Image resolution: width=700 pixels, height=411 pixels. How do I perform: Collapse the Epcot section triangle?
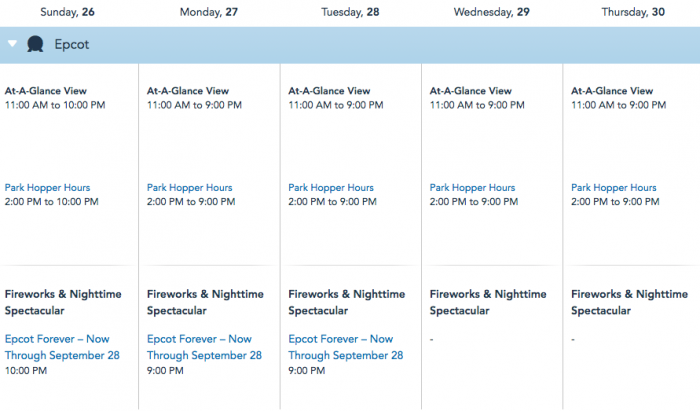click(12, 44)
